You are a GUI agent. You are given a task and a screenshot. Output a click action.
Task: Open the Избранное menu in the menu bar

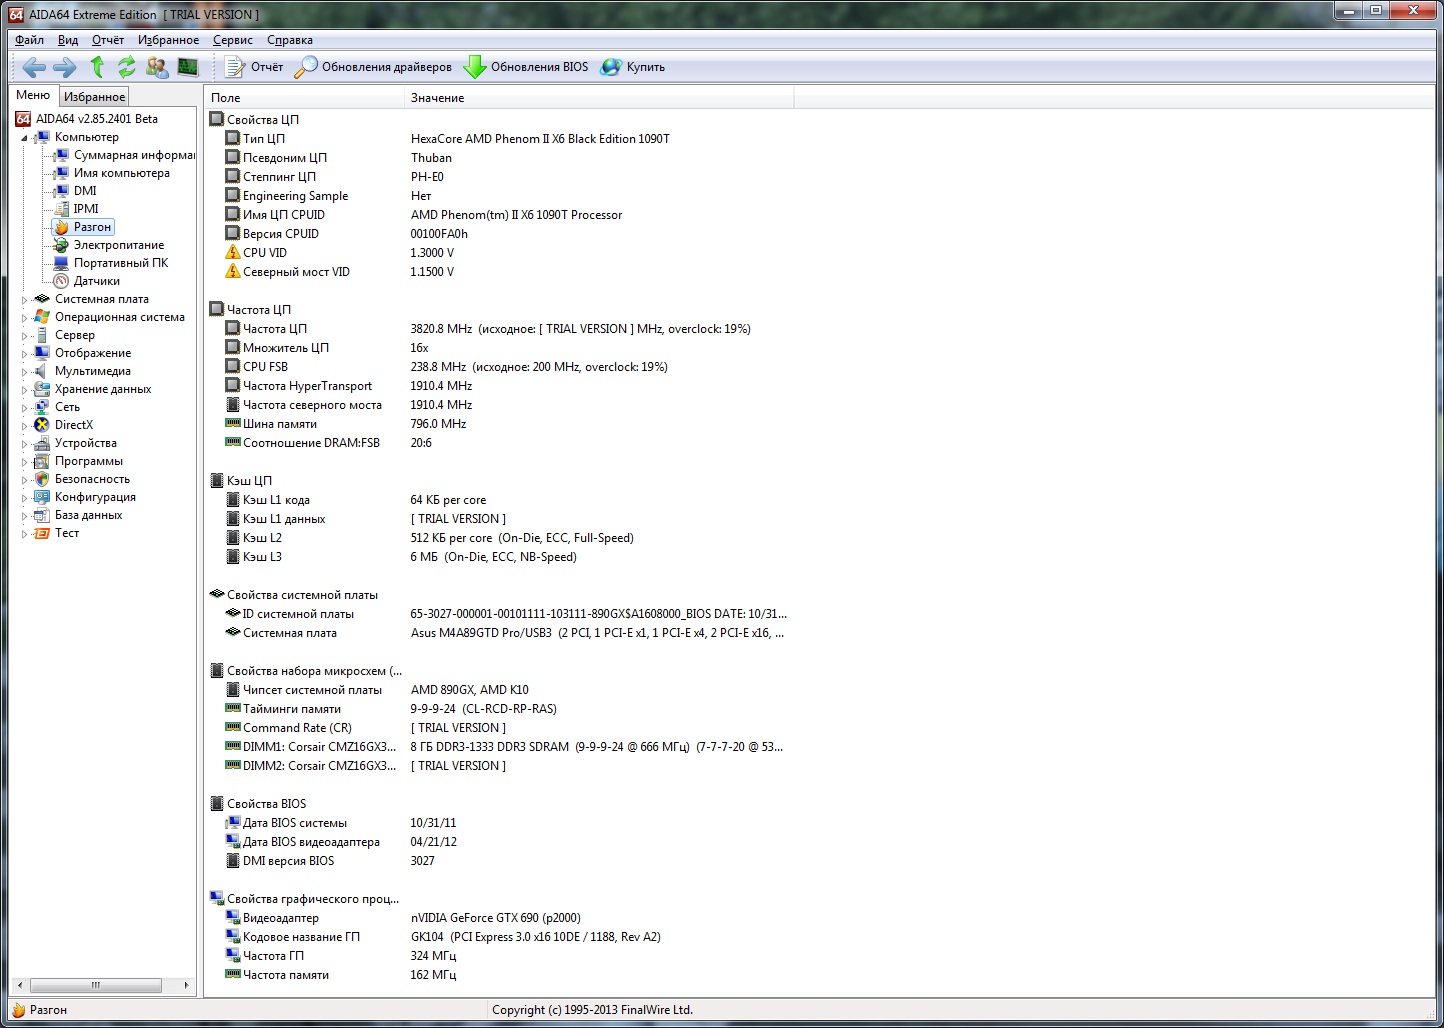(x=168, y=40)
